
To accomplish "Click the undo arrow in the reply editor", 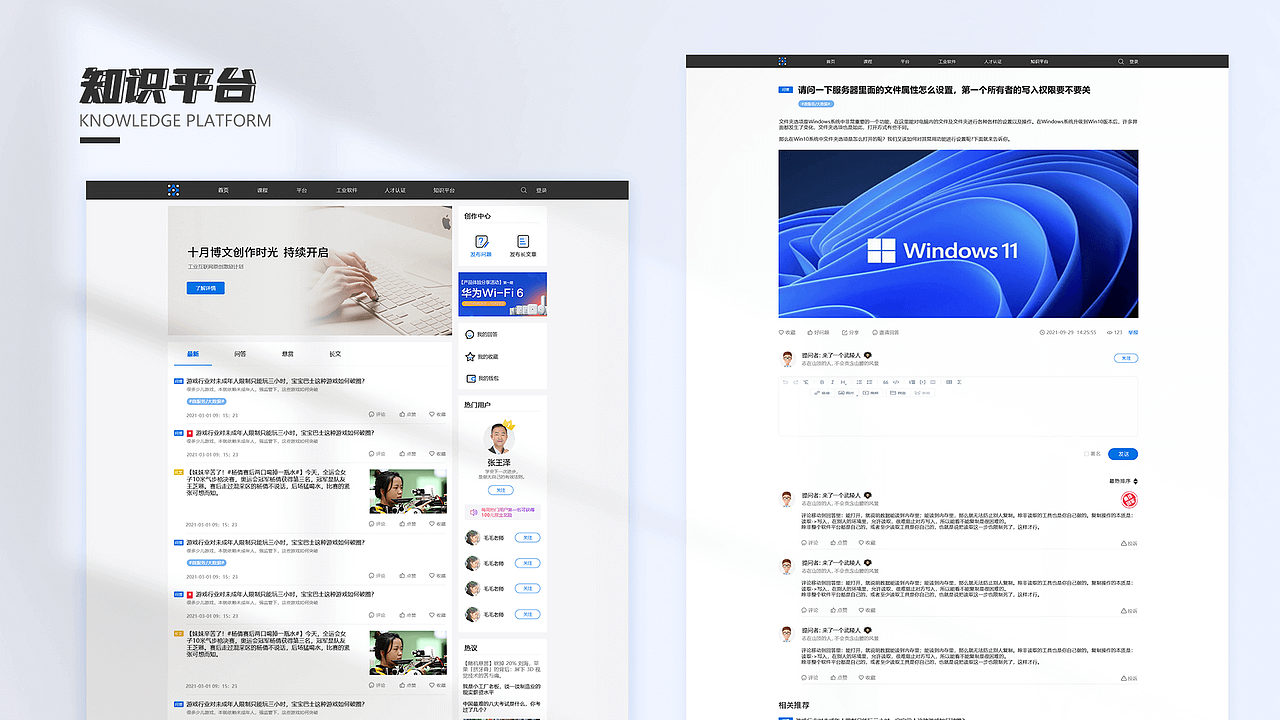I will pos(784,382).
